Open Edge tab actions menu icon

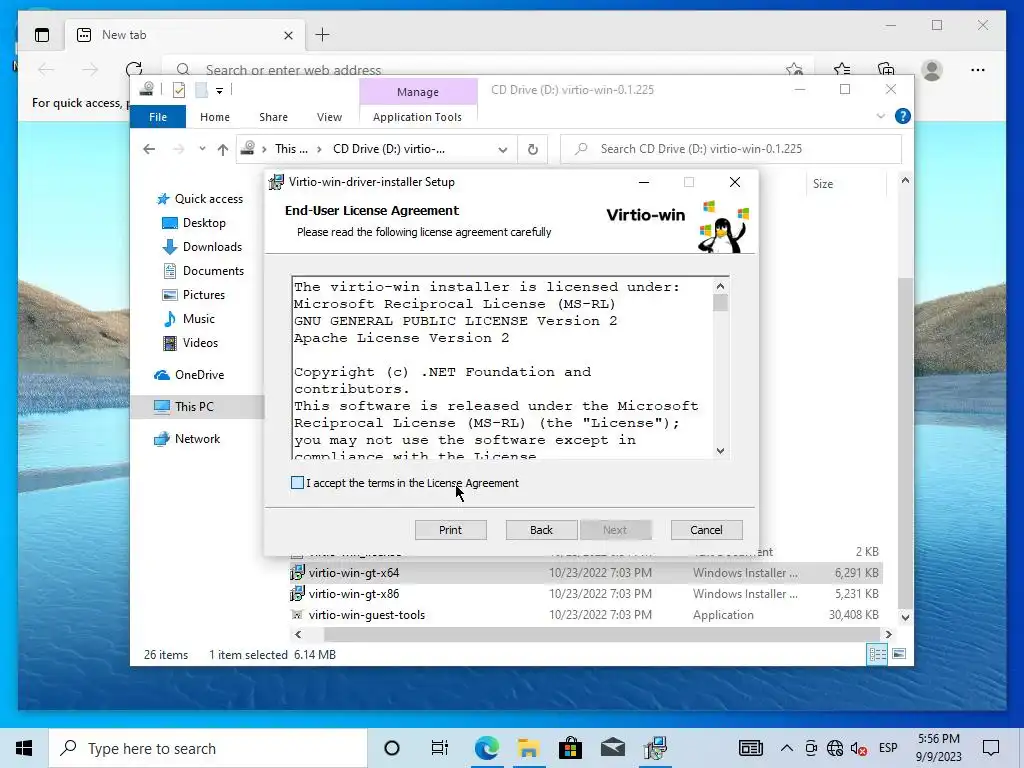tap(42, 35)
